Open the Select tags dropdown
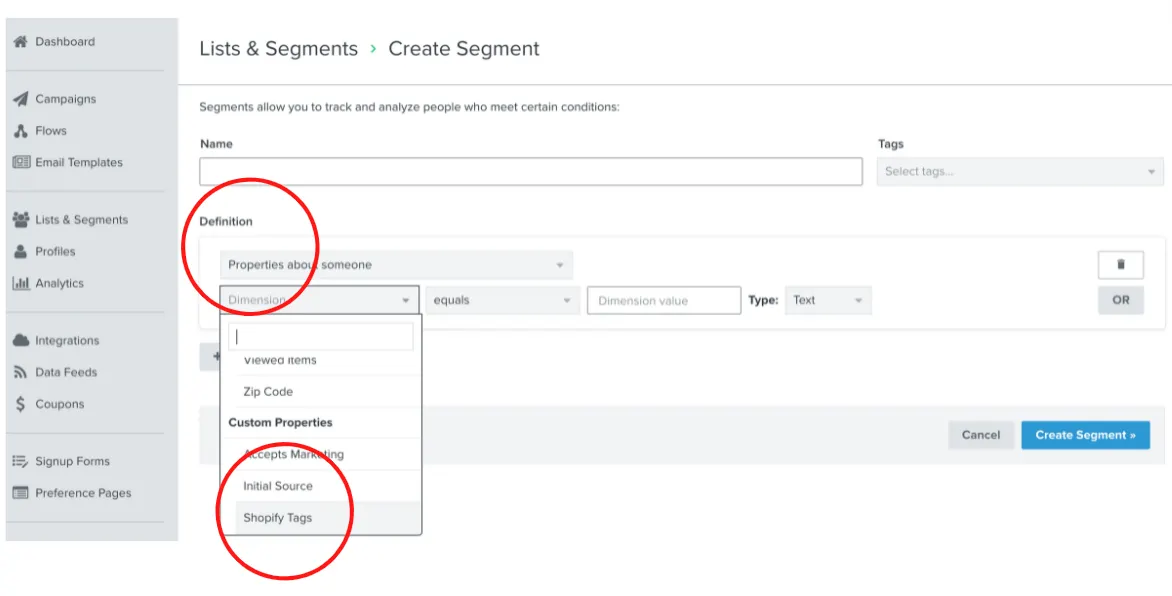The height and width of the screenshot is (596, 1172). 1020,172
